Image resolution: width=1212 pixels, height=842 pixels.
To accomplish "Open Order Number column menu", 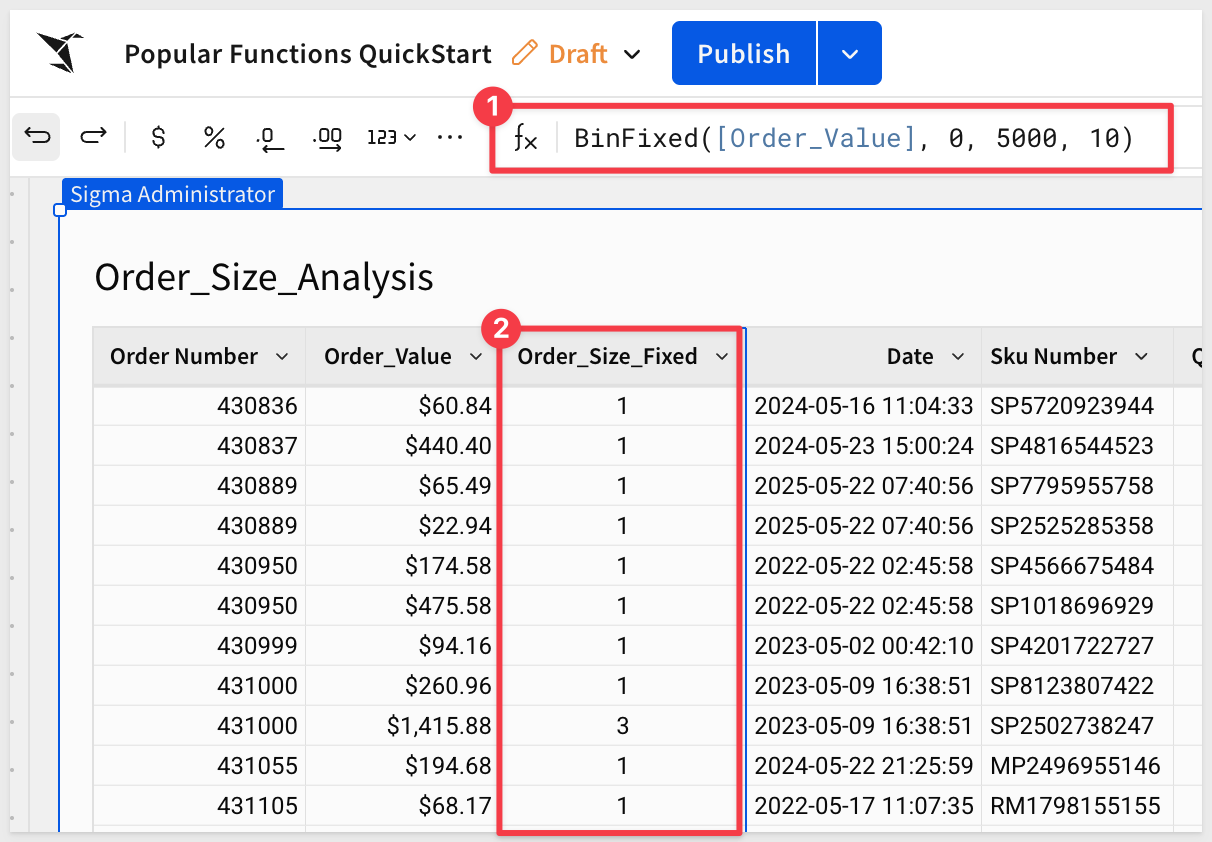I will [282, 357].
